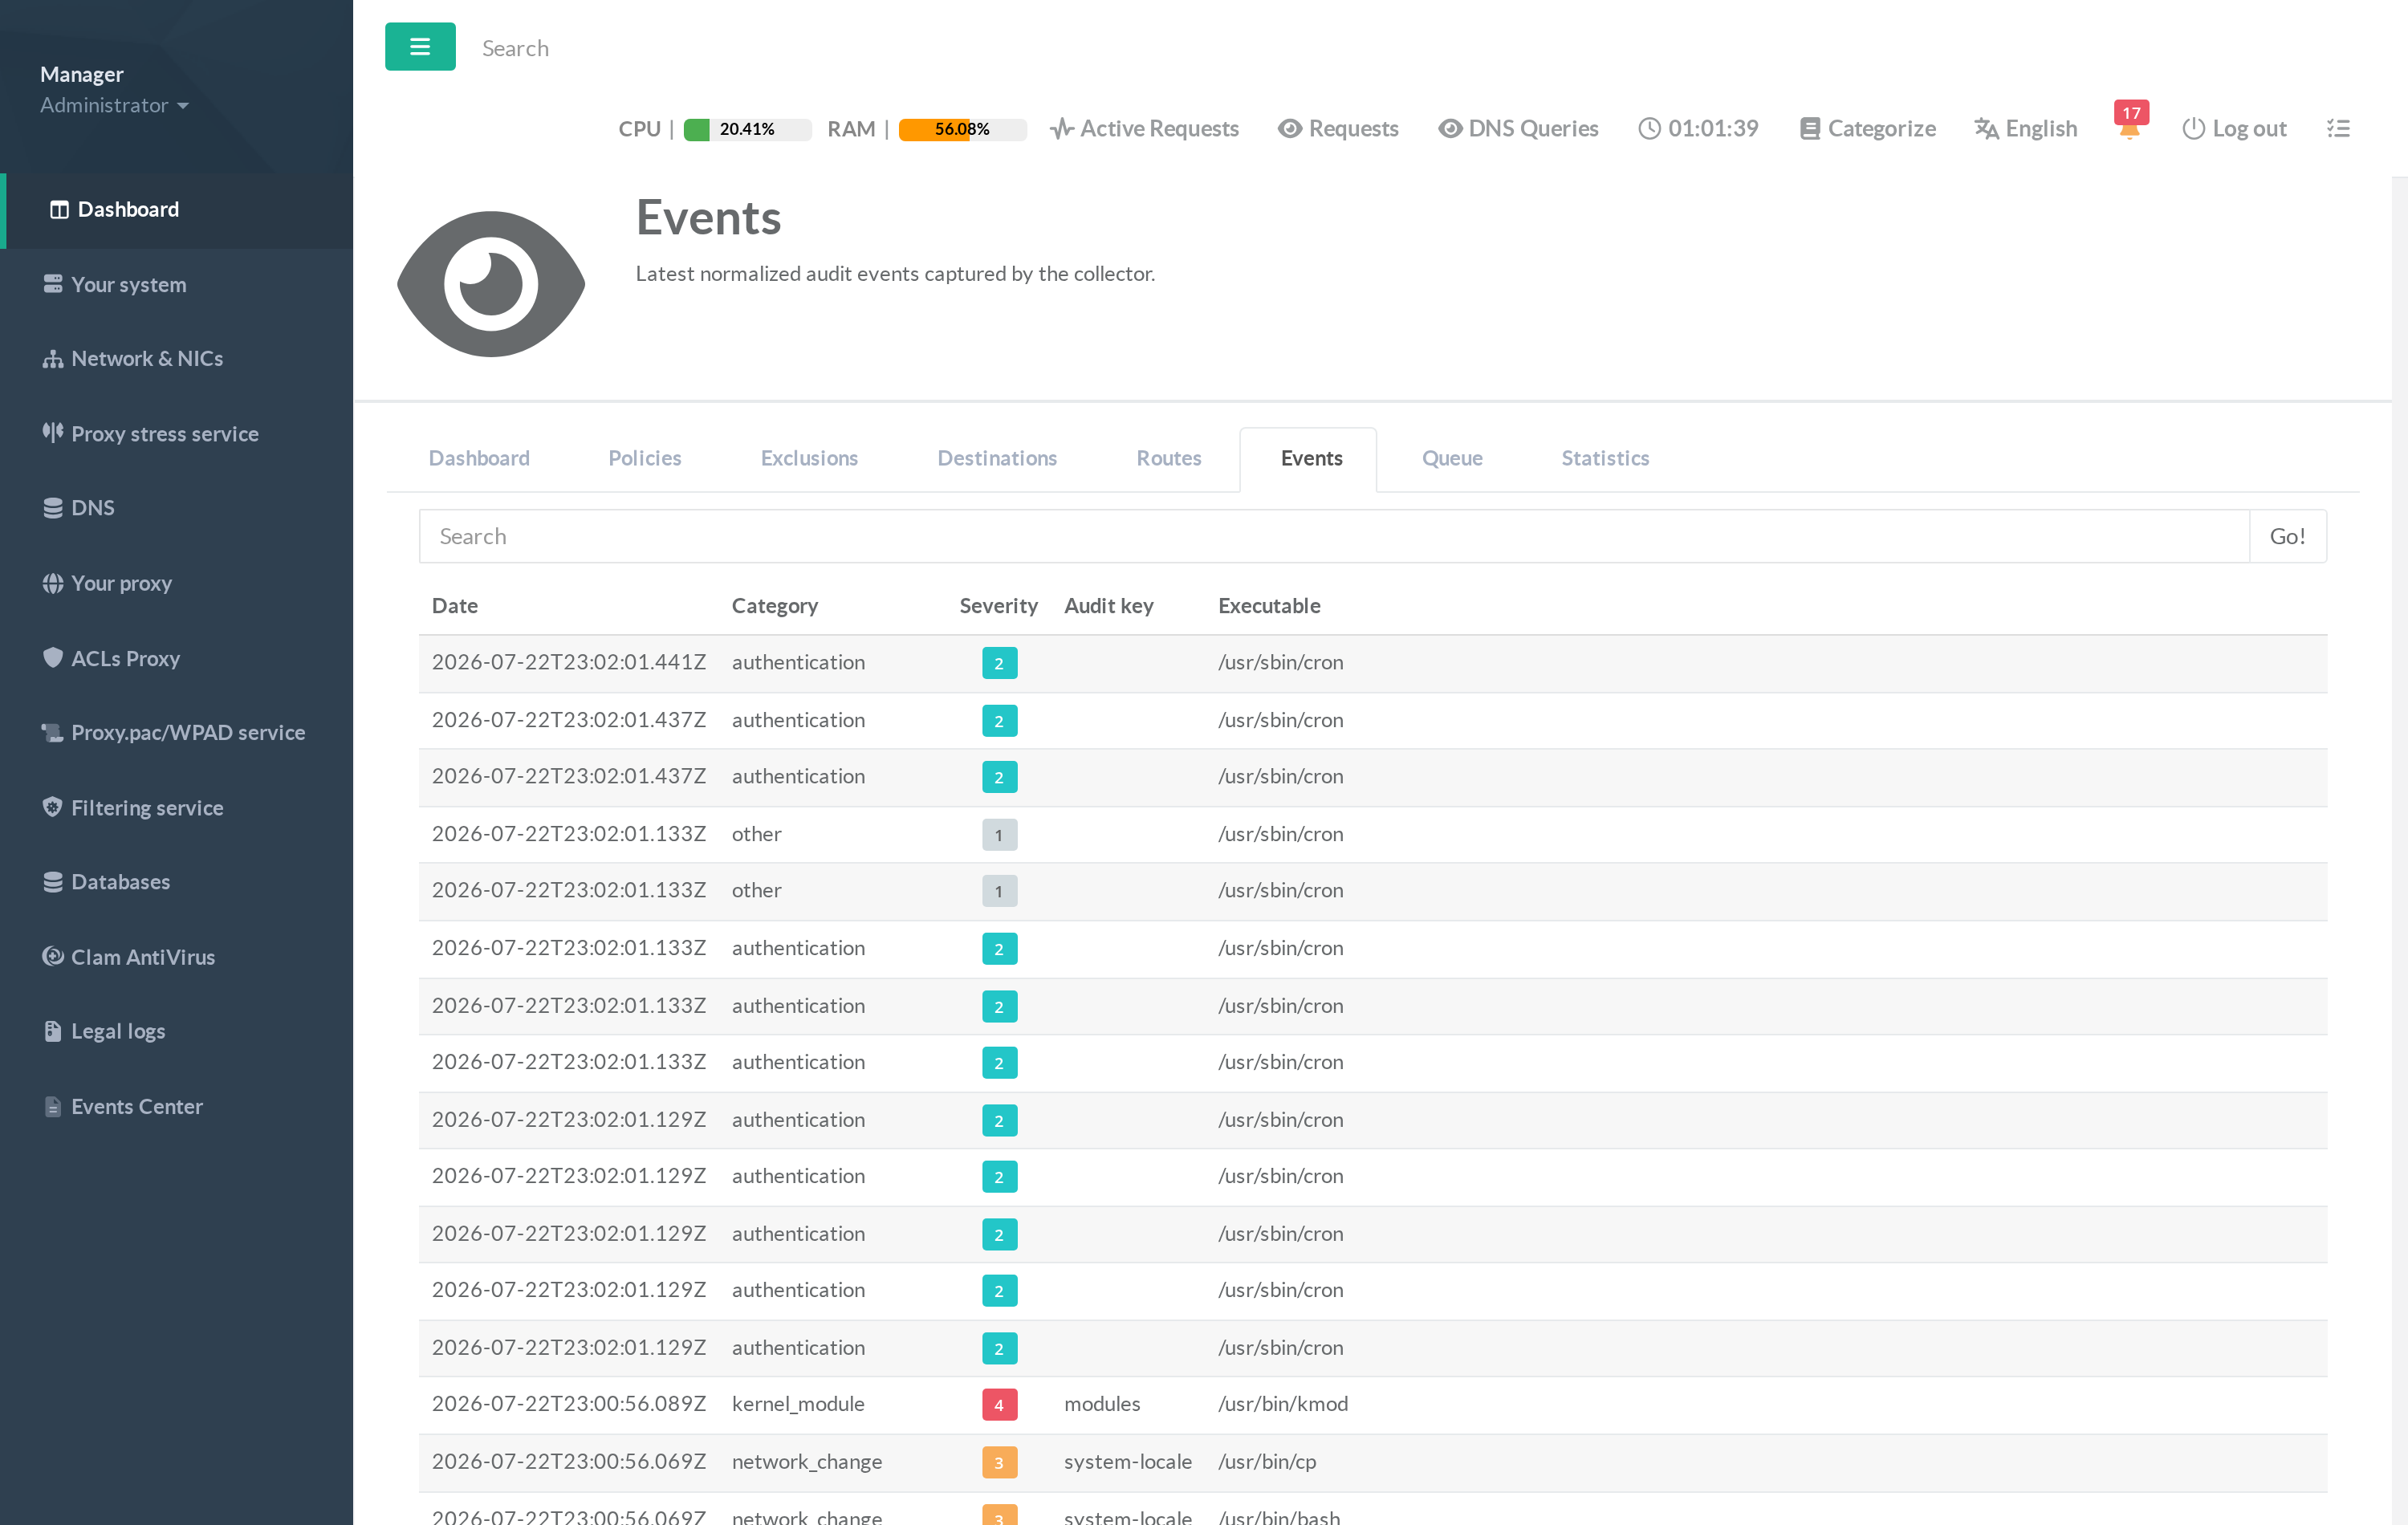Click the Date column header

pyautogui.click(x=455, y=606)
